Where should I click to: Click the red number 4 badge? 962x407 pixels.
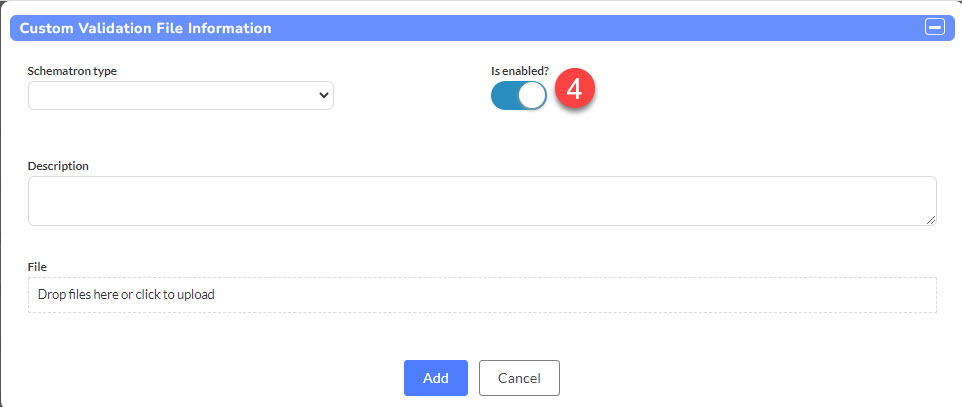(x=575, y=90)
